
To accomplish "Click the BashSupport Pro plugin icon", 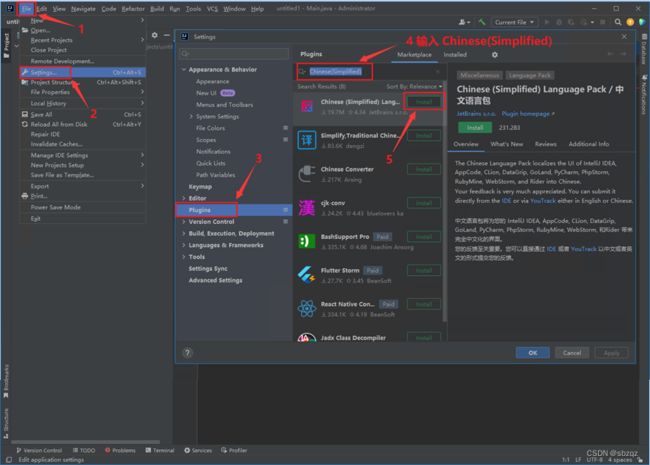I will [307, 241].
